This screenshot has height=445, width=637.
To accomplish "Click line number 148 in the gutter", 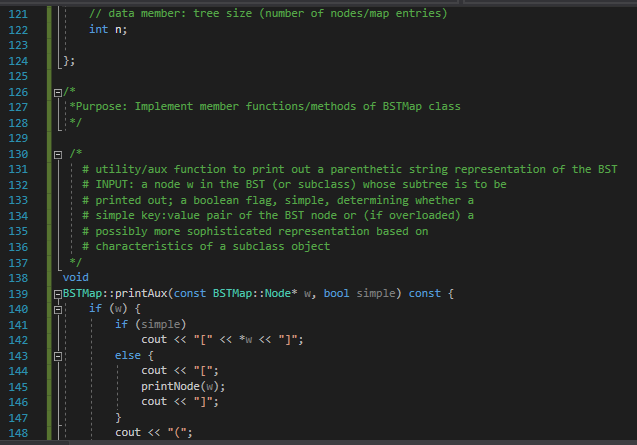I will pyautogui.click(x=18, y=433).
